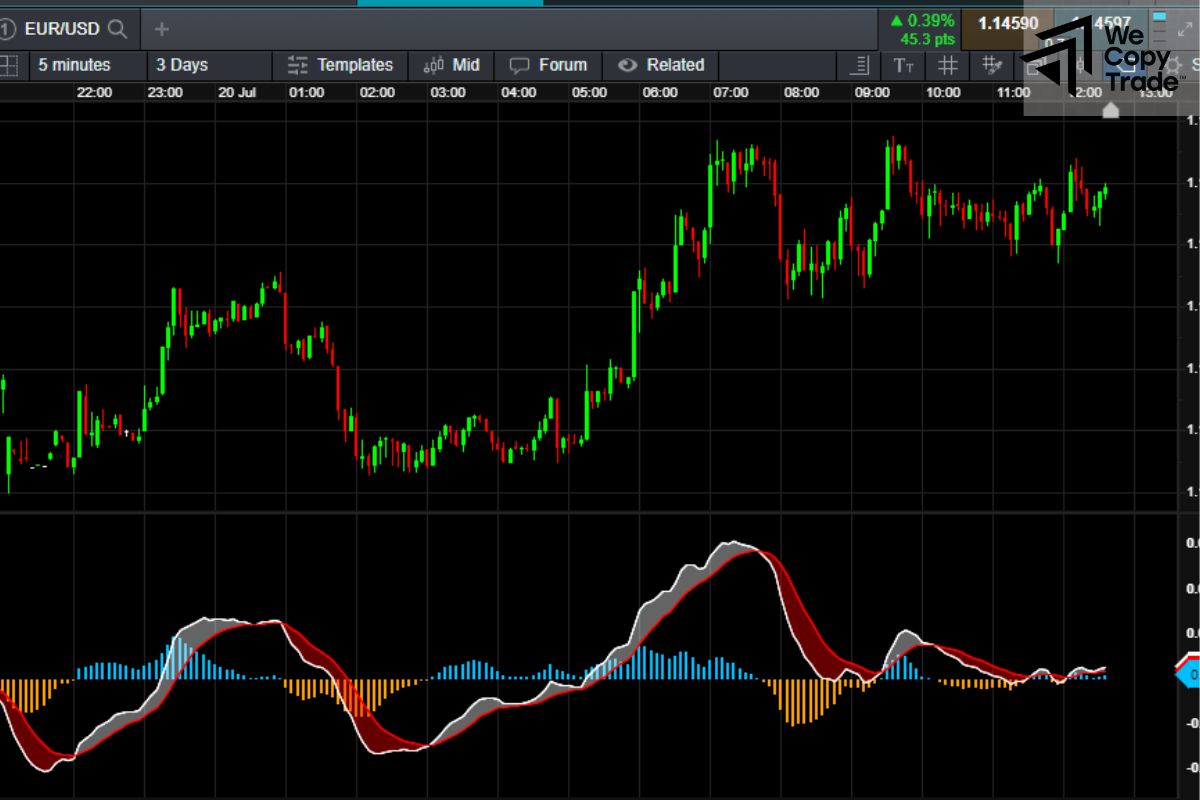The width and height of the screenshot is (1200, 800).
Task: Toggle the chart link group 1 icon
Action: (x=7, y=28)
